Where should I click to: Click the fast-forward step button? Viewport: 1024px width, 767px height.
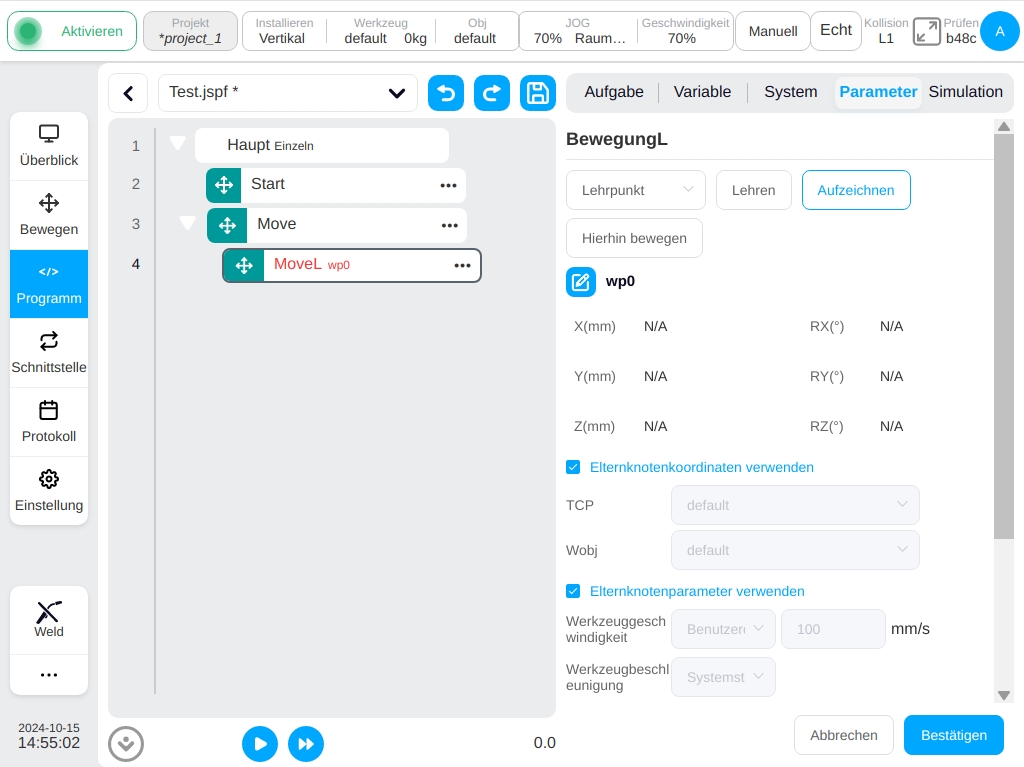click(306, 743)
